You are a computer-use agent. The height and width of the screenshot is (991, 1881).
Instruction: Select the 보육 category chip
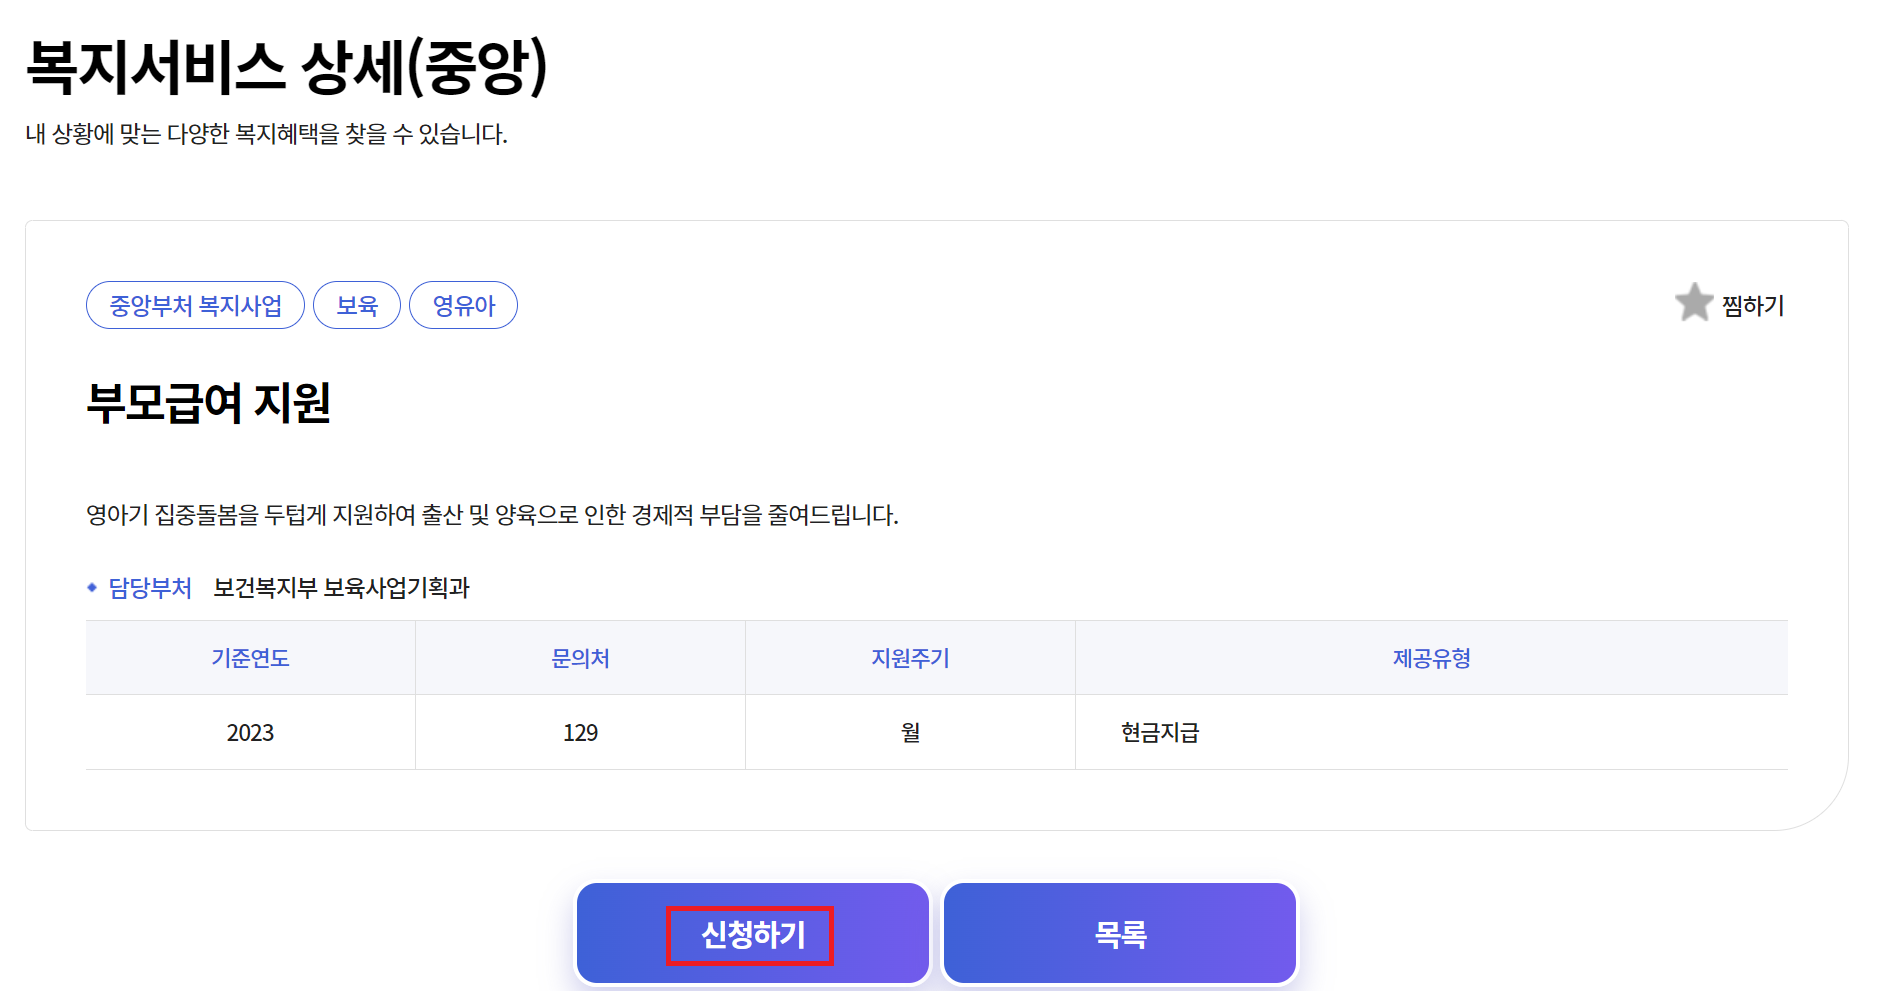pos(357,305)
